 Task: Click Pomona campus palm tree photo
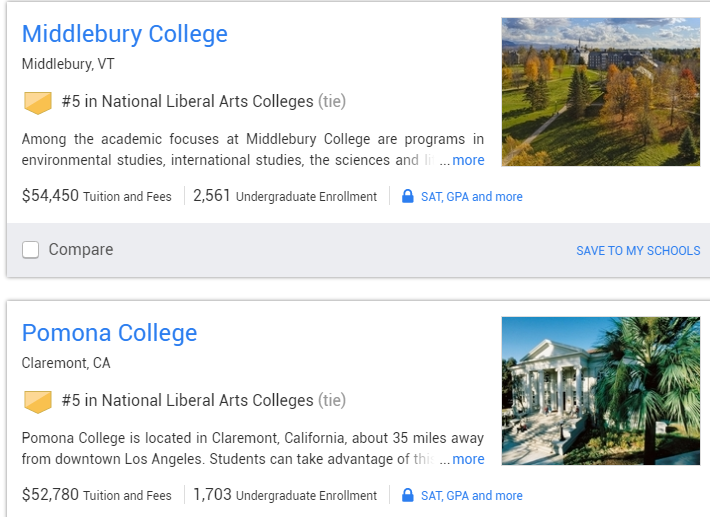click(x=600, y=391)
